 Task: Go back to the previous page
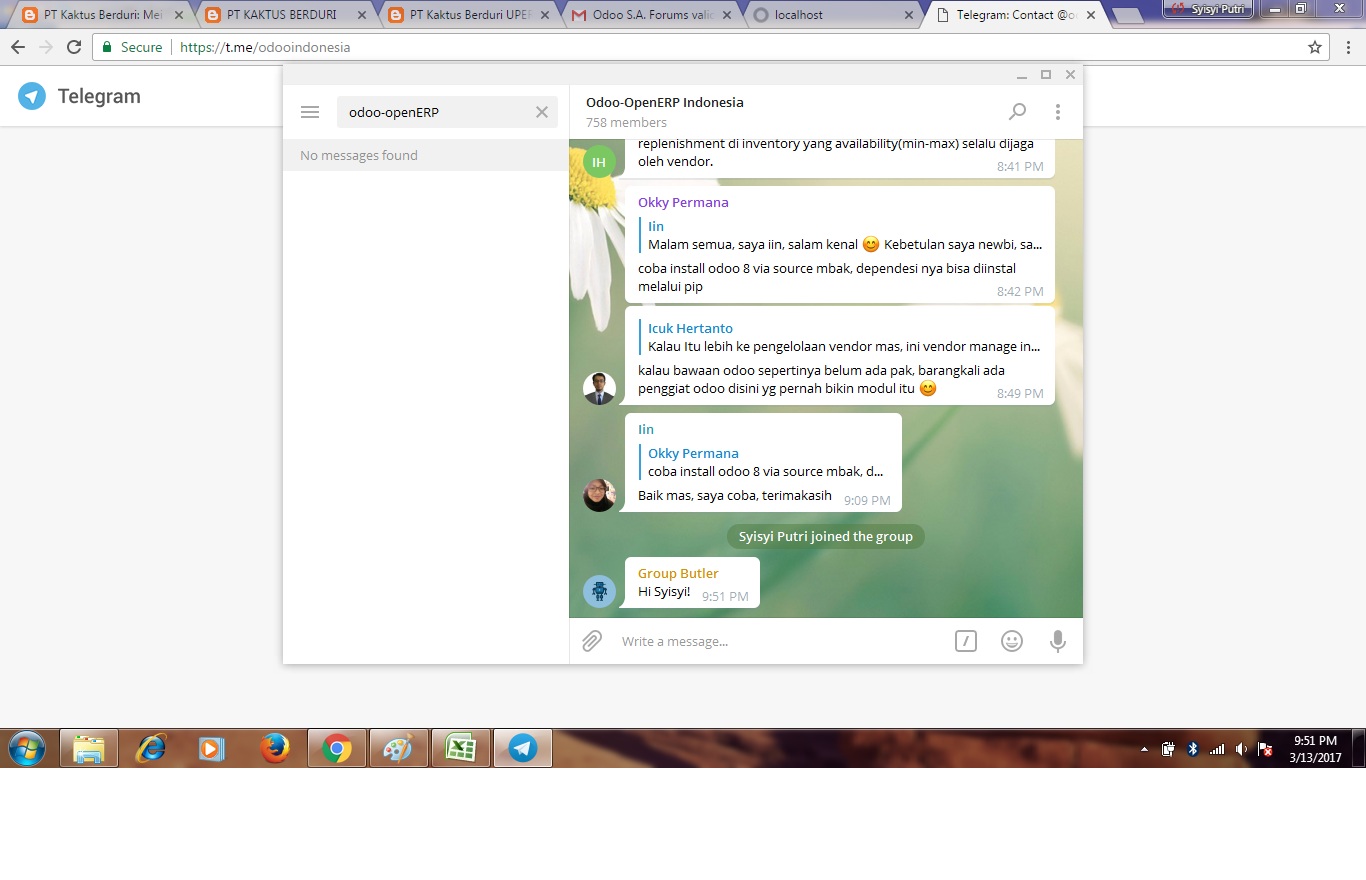17,47
